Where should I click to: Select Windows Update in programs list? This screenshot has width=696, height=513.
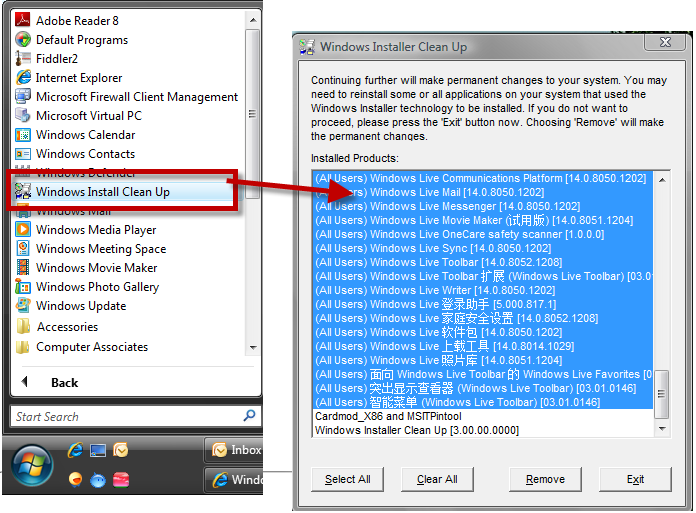pos(81,306)
